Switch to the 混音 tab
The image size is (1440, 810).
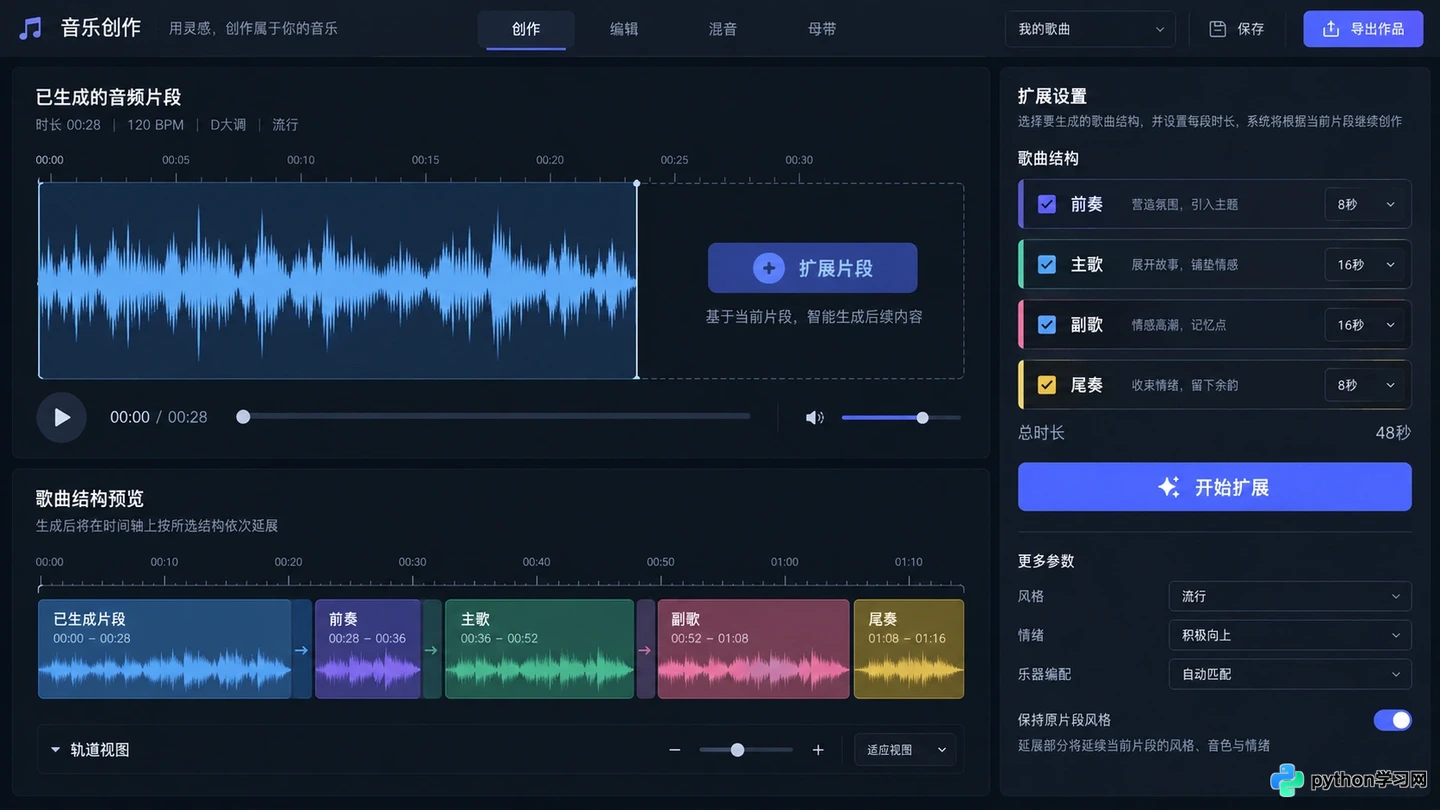(x=723, y=29)
